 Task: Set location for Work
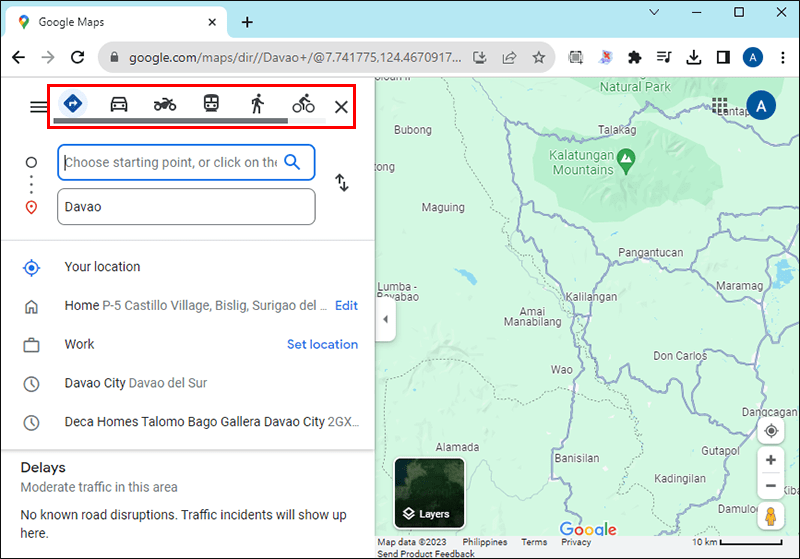click(322, 344)
